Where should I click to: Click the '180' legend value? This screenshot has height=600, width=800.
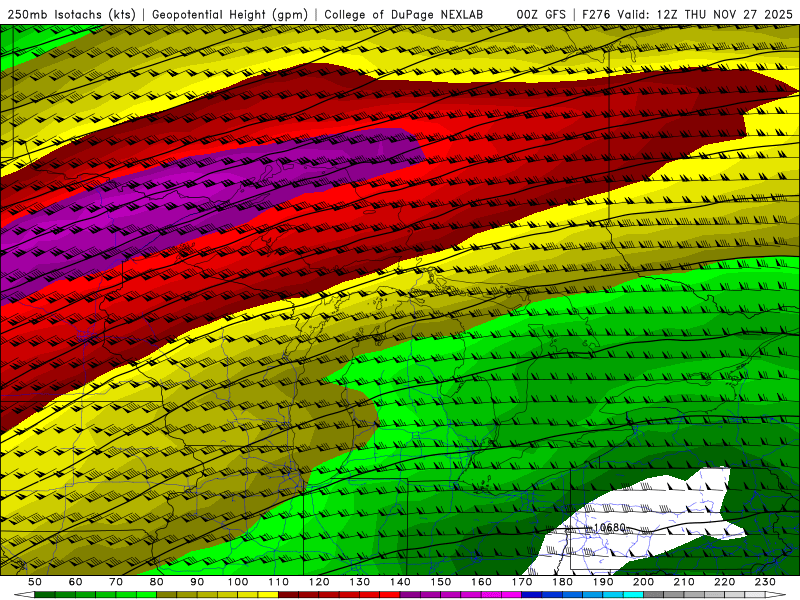pyautogui.click(x=562, y=582)
